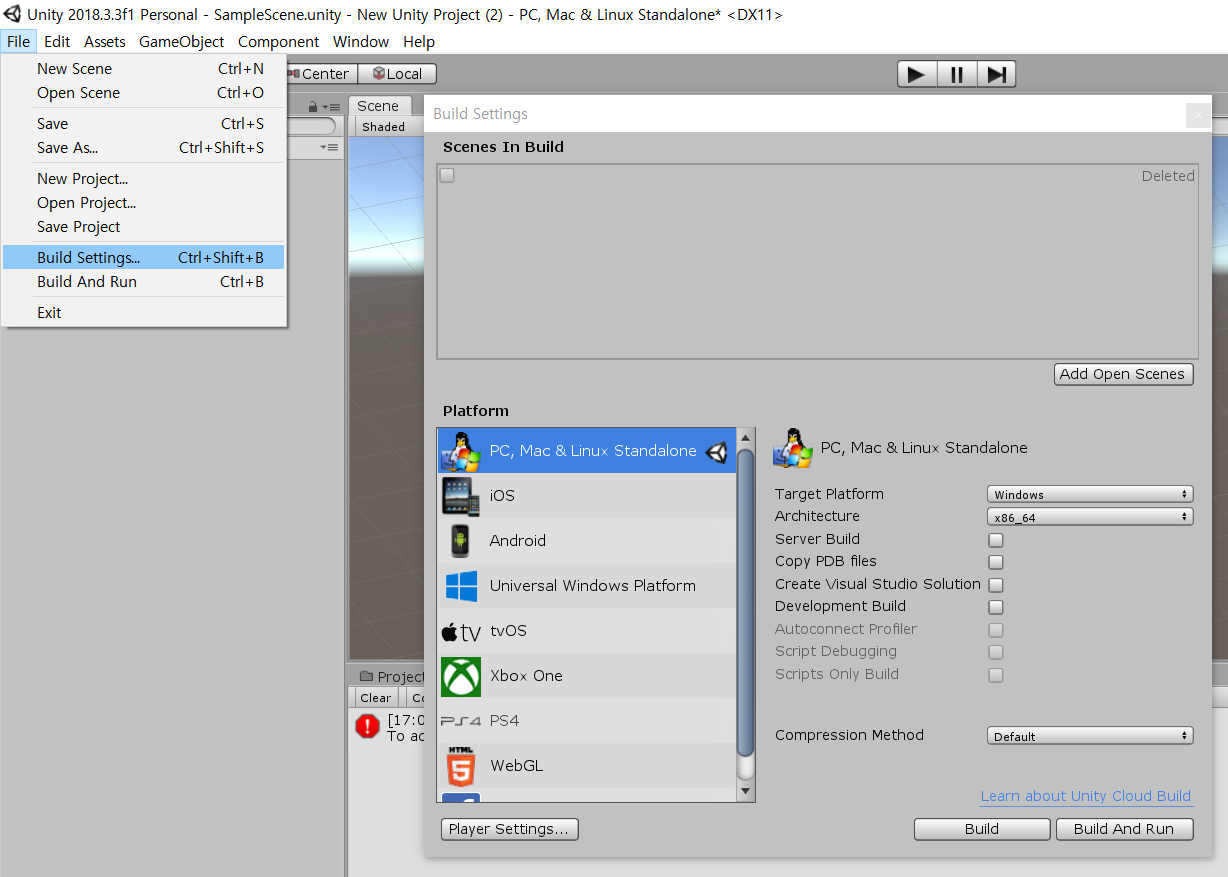This screenshot has height=877, width=1228.
Task: Select Open Project... menu entry
Action: point(144,203)
